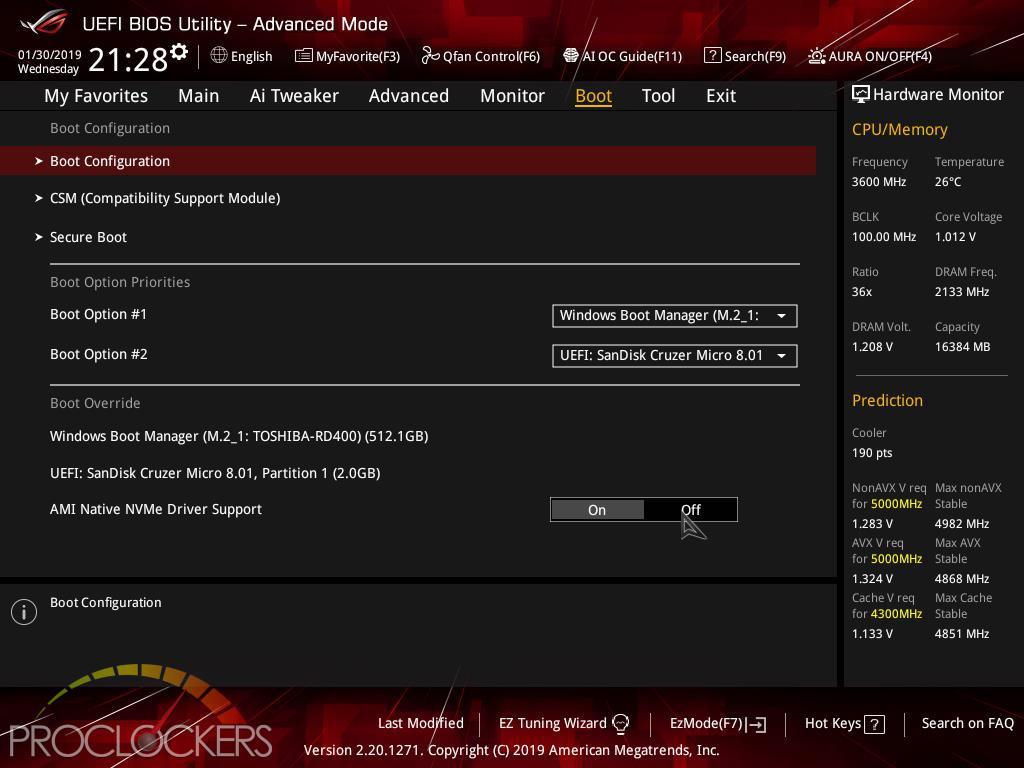The width and height of the screenshot is (1024, 768).
Task: Turn On AMI Native NVMe Driver Support
Action: (597, 510)
